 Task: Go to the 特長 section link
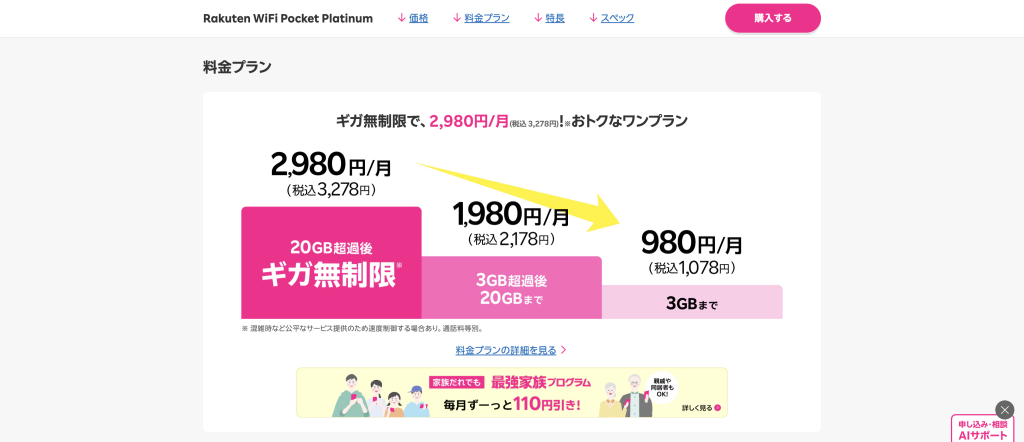[x=557, y=18]
